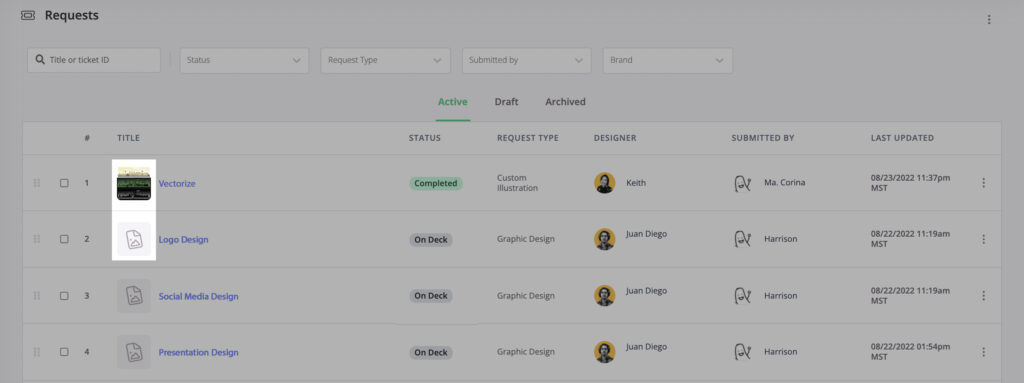Viewport: 1024px width, 383px height.
Task: Open the row actions menu for Logo Design
Action: pyautogui.click(x=984, y=239)
